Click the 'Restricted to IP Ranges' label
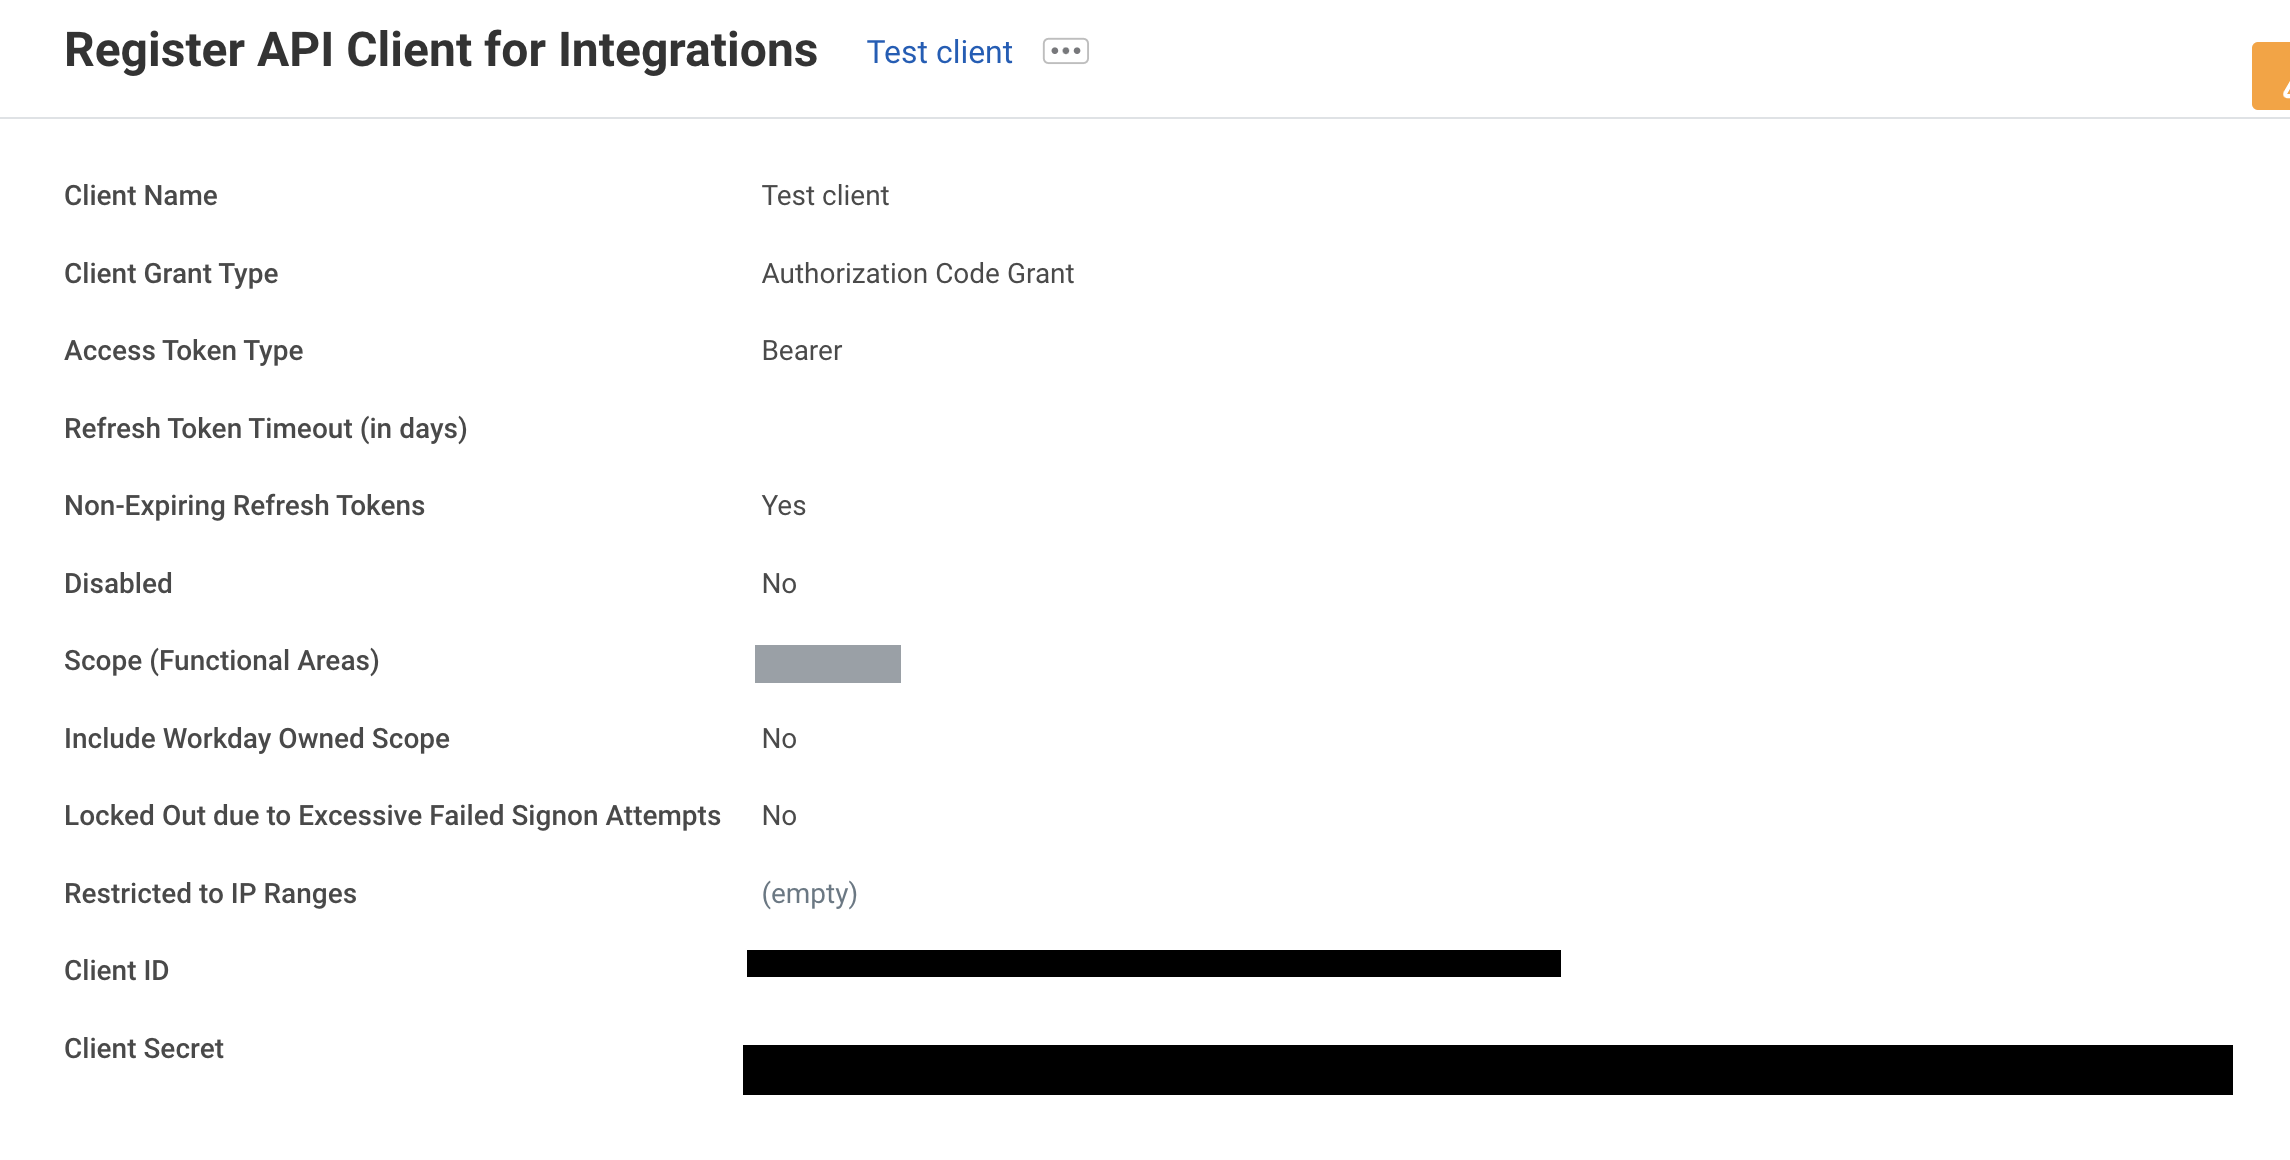The height and width of the screenshot is (1160, 2290). coord(210,894)
